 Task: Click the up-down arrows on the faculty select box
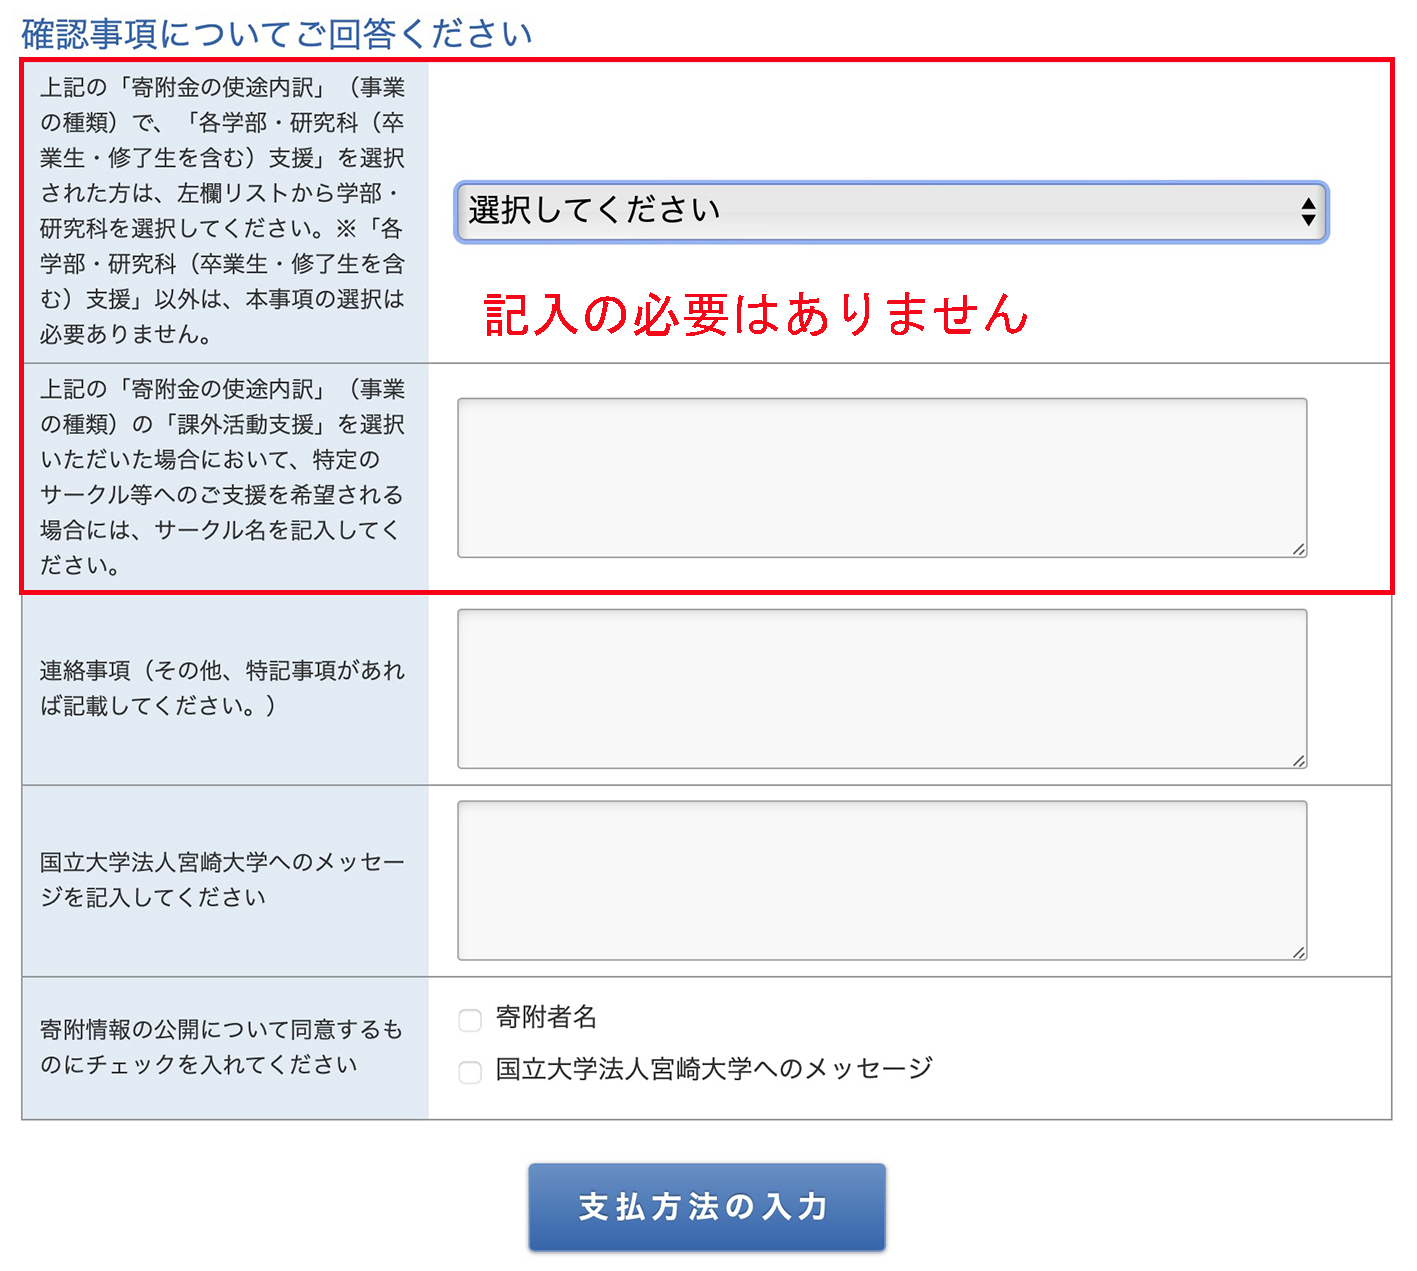(1307, 211)
